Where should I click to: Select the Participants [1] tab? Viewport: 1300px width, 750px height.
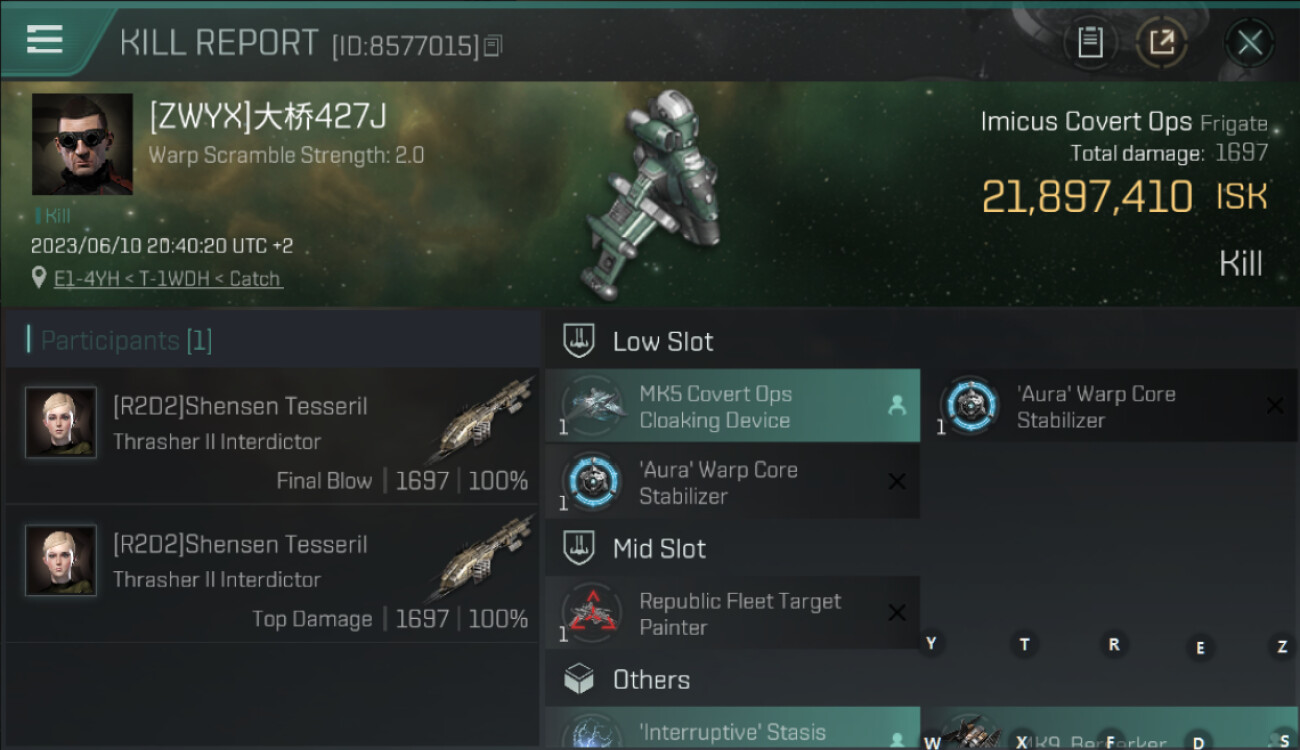point(126,340)
